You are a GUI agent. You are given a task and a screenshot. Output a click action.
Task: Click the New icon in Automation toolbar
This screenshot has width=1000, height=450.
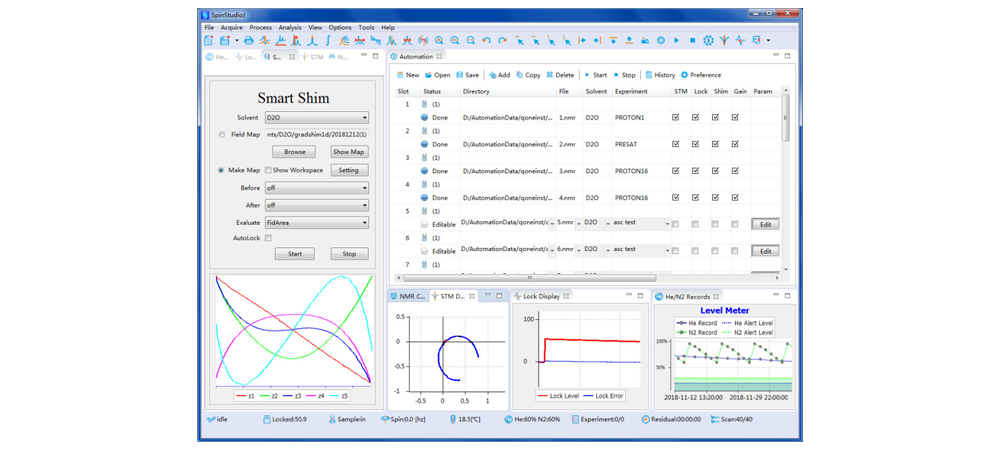[x=400, y=75]
